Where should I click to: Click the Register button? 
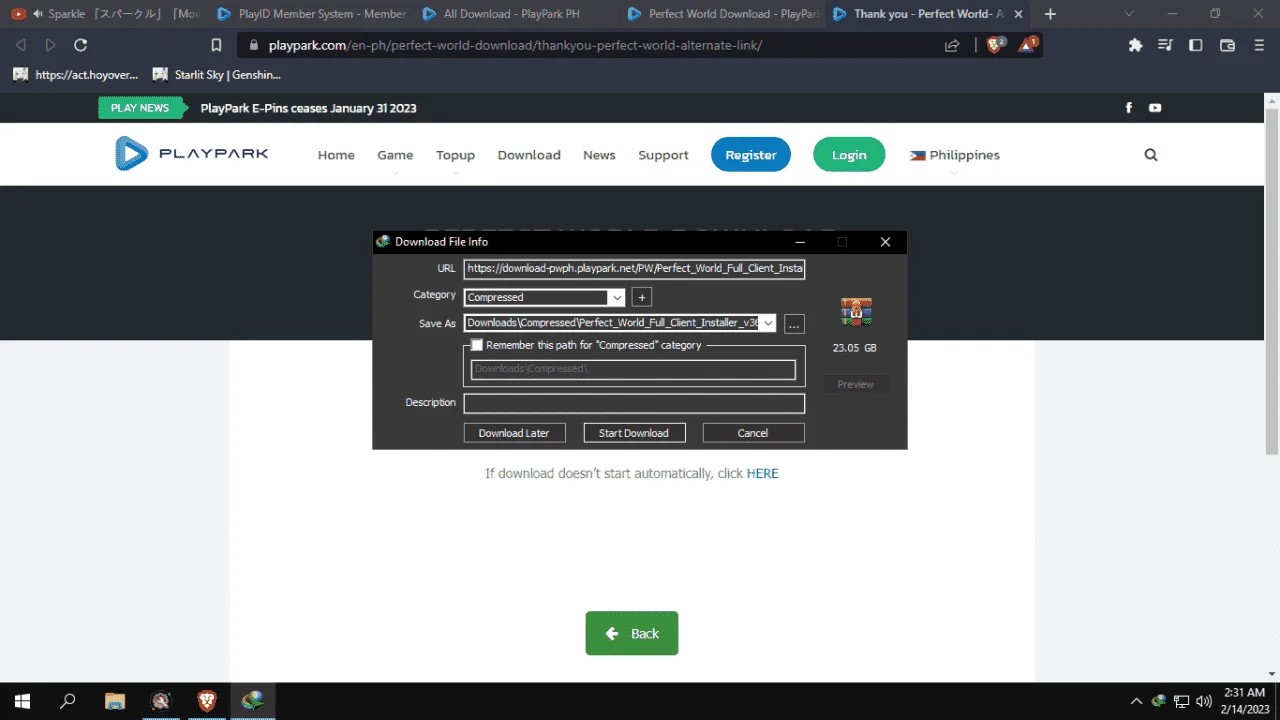tap(751, 155)
